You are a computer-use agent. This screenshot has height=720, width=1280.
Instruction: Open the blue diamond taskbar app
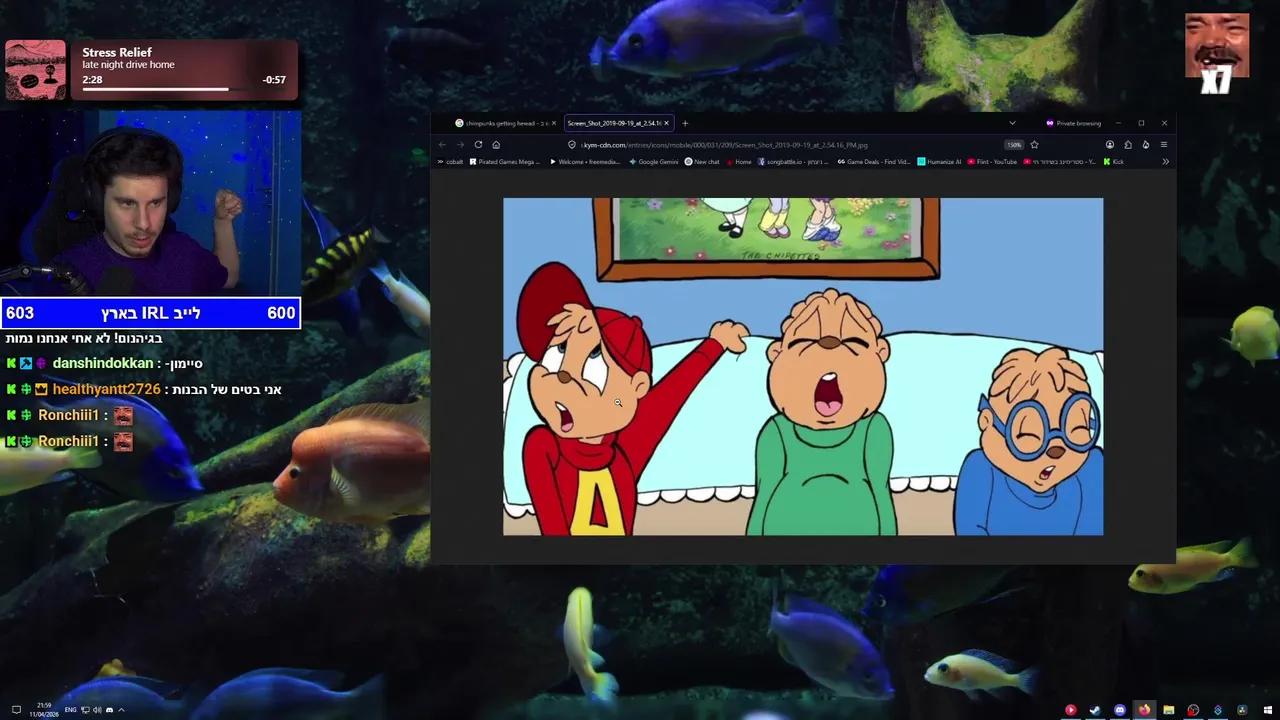tap(1218, 710)
